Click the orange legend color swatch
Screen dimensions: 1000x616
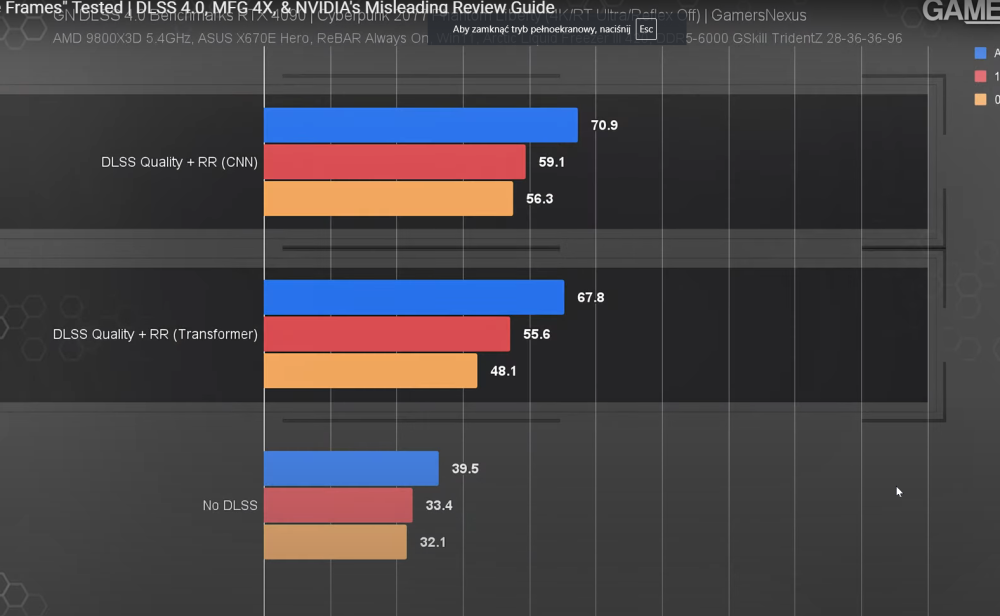pos(980,99)
